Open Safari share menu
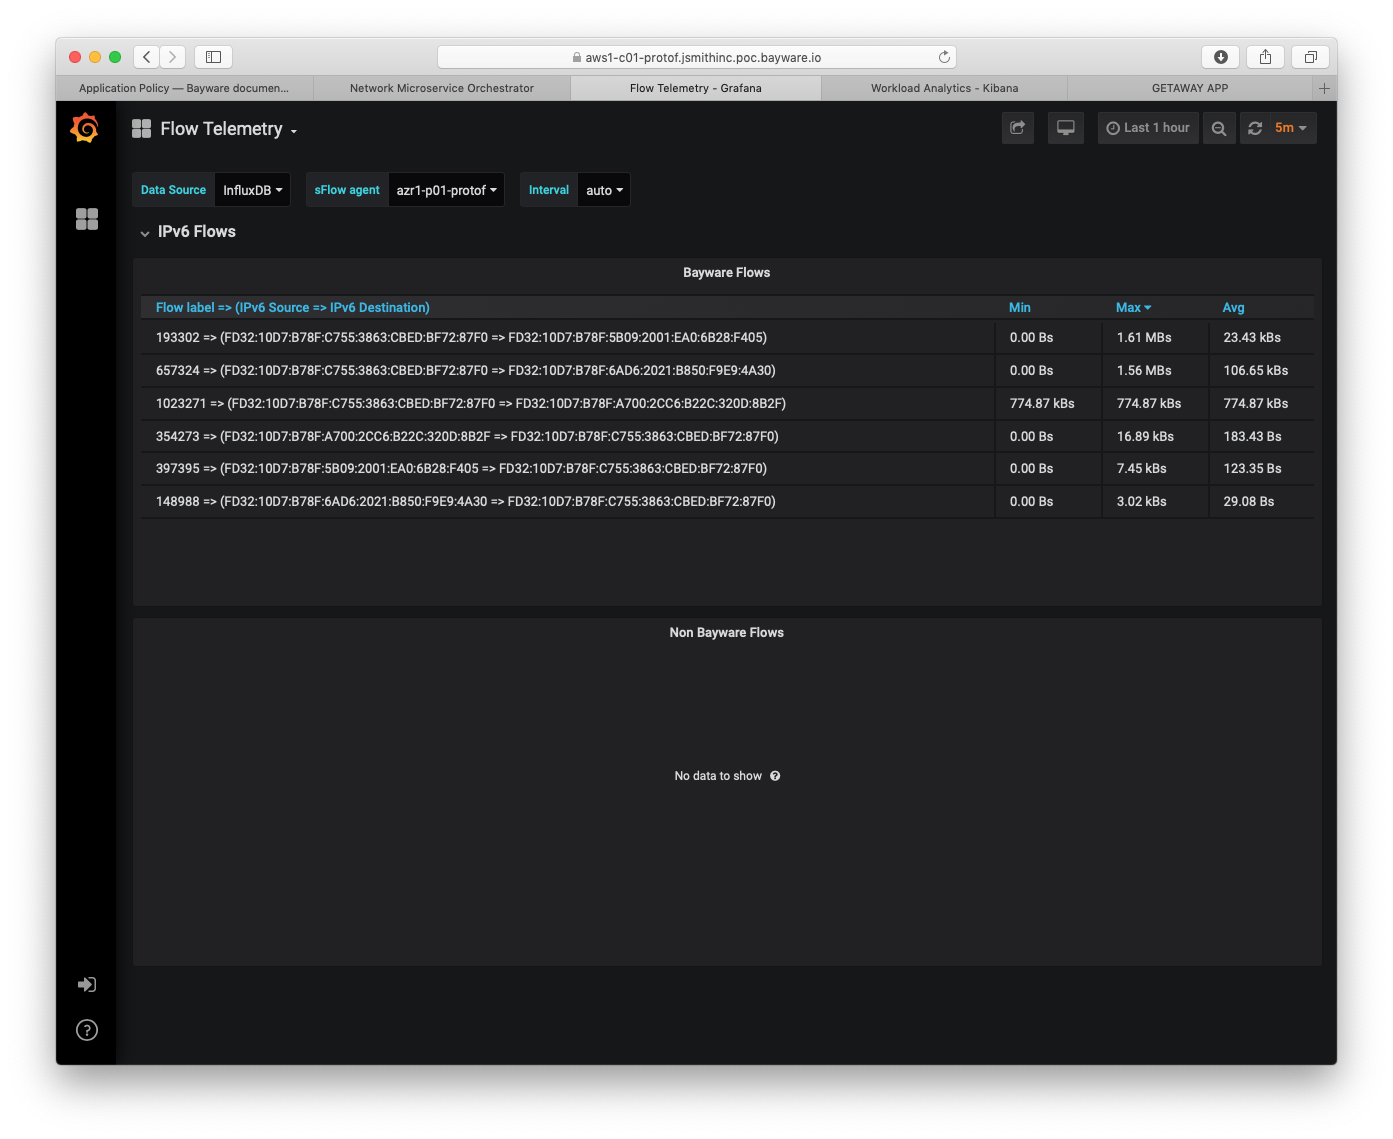Screen dimensions: 1393x1139 coord(1265,57)
